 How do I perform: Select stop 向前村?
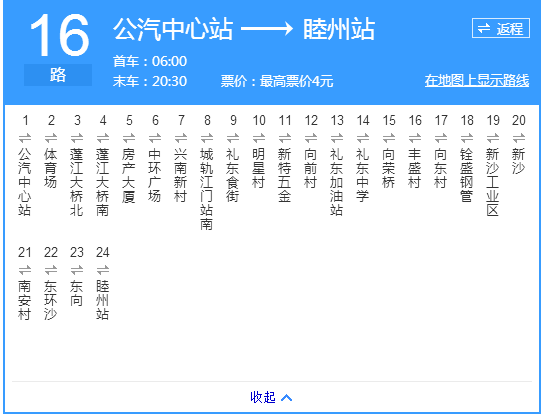311,168
